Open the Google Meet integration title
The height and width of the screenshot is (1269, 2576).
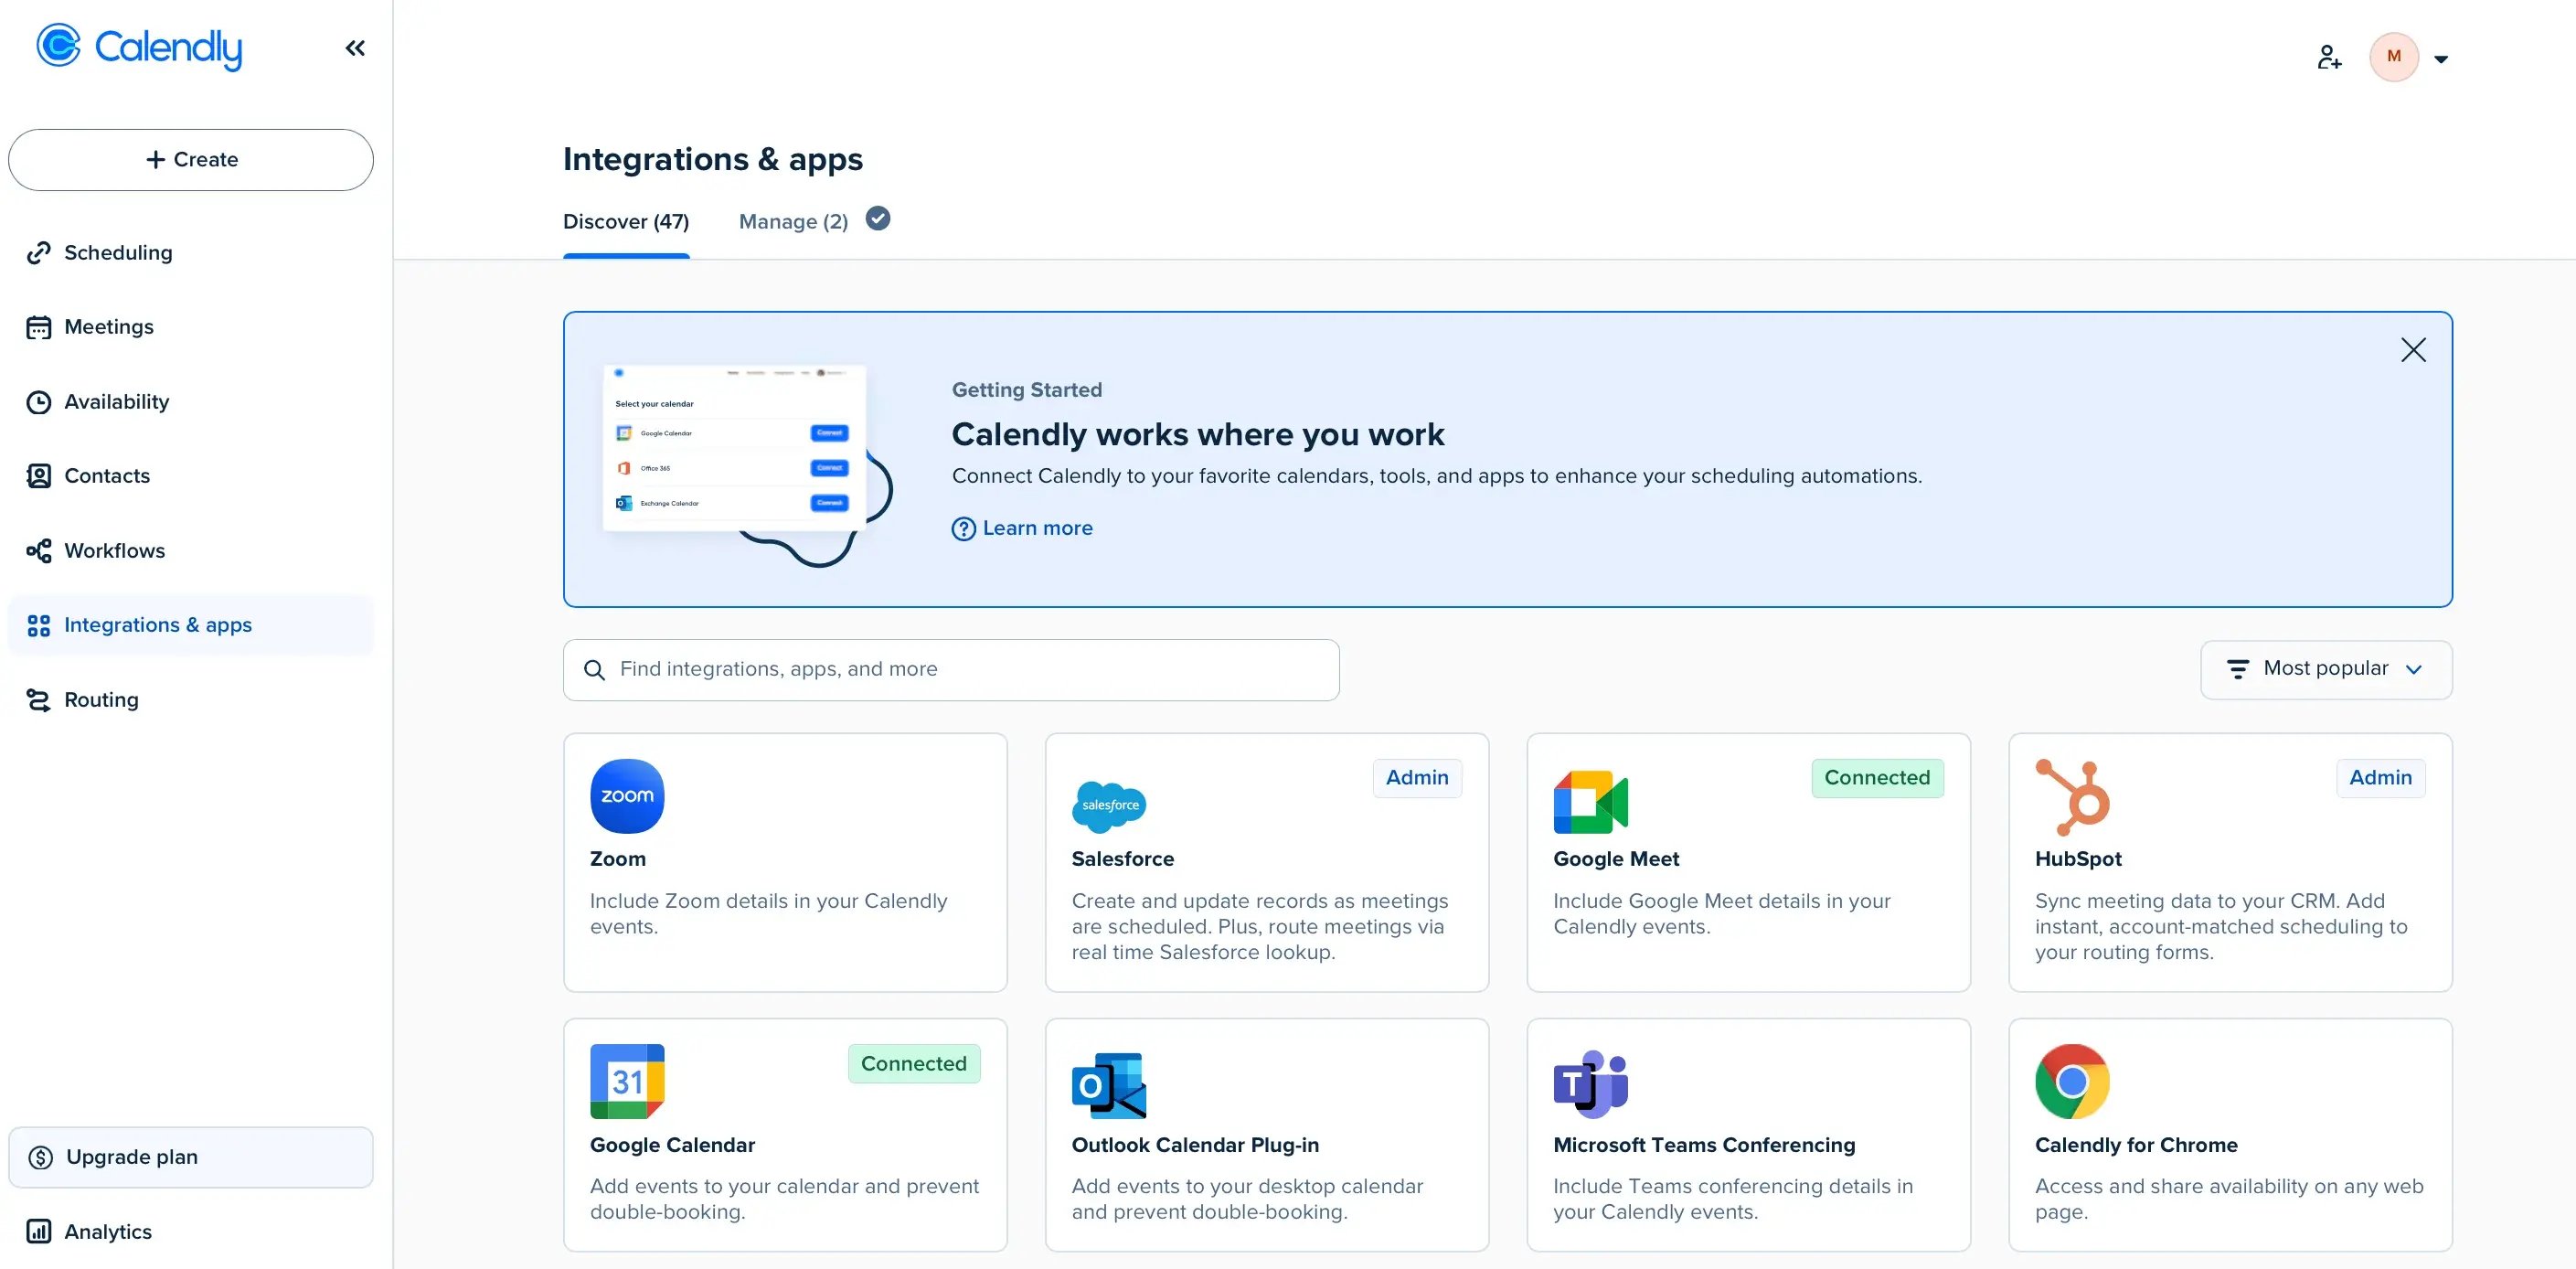(1616, 859)
